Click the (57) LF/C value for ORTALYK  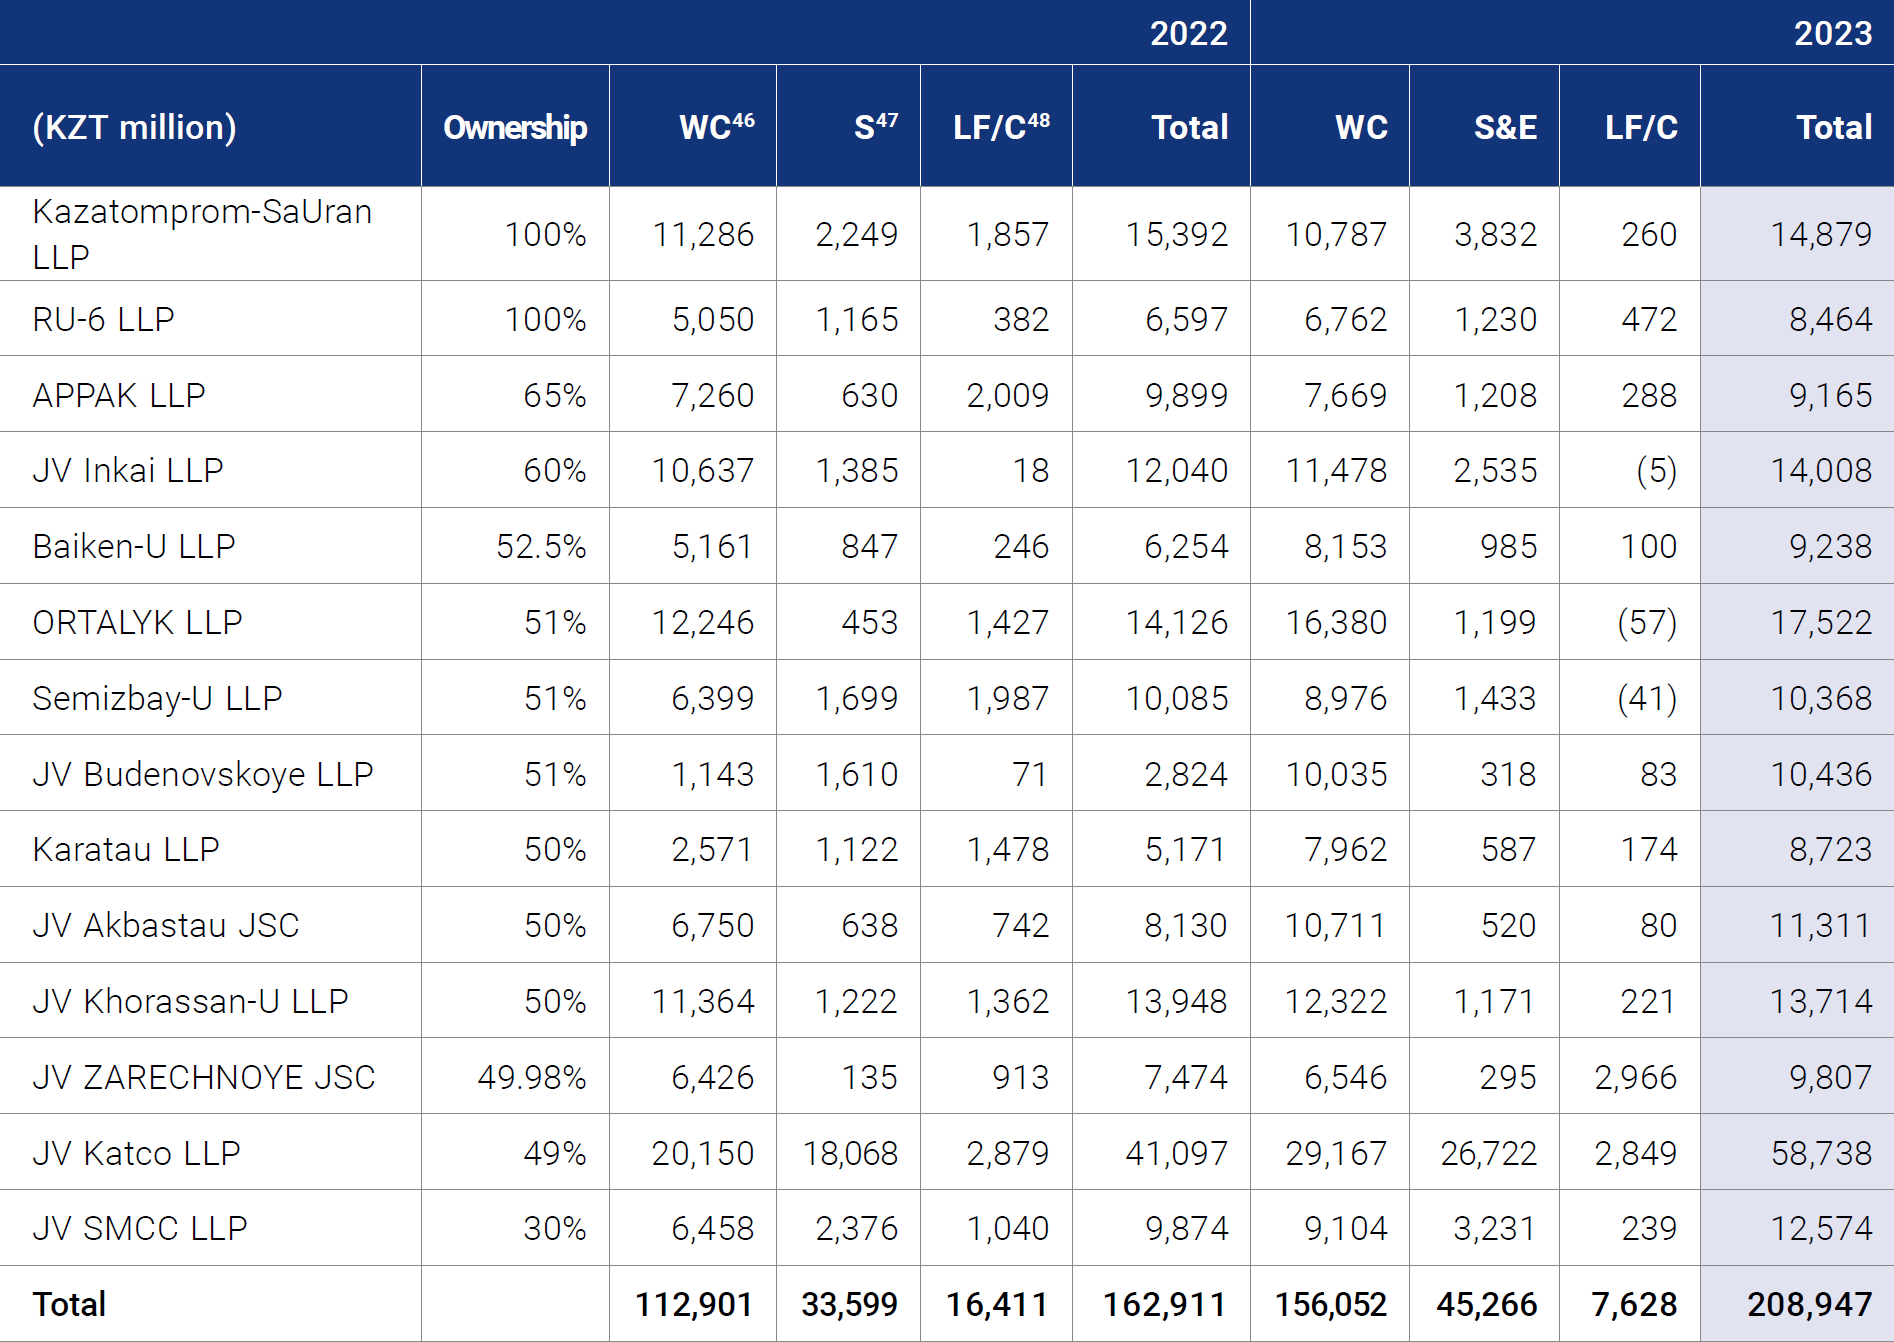click(x=1647, y=622)
